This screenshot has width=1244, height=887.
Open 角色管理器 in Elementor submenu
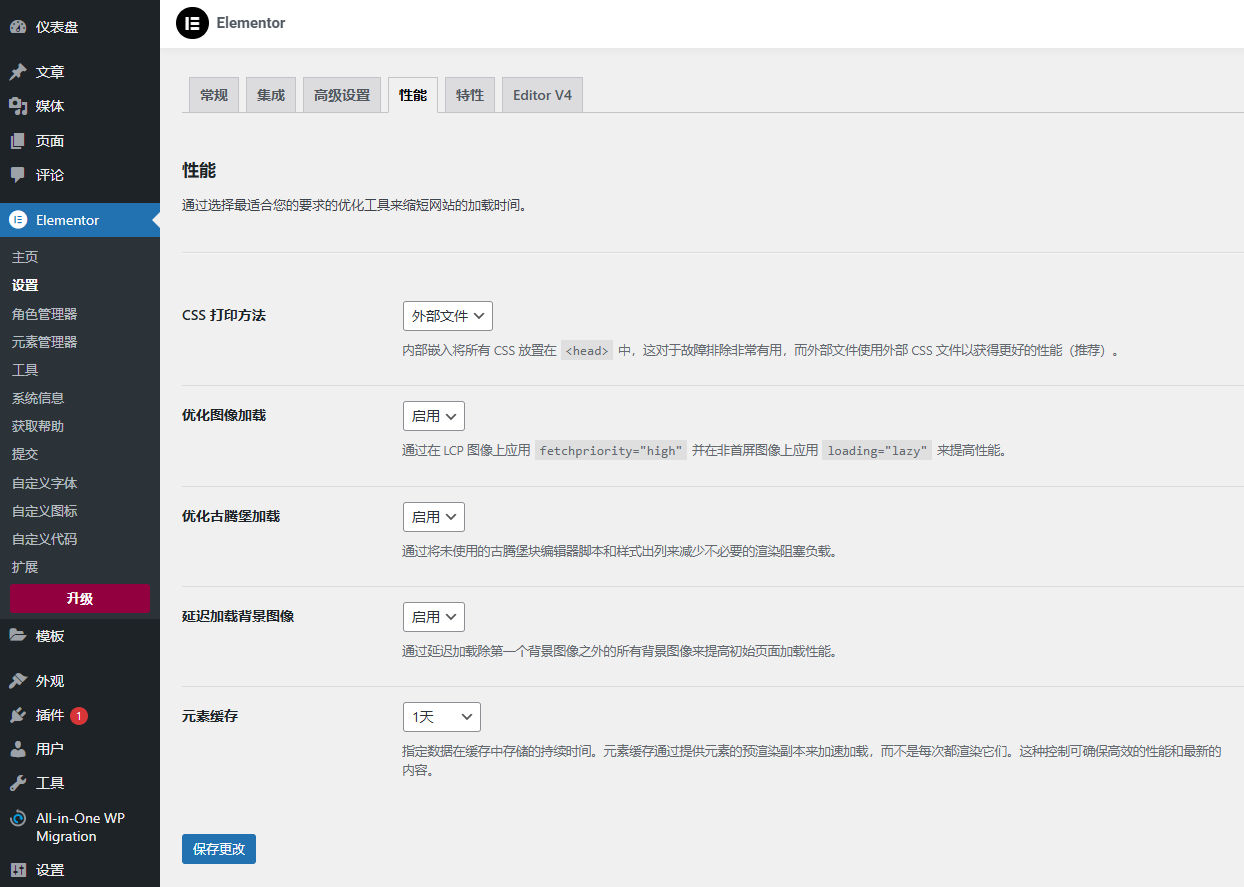click(45, 314)
